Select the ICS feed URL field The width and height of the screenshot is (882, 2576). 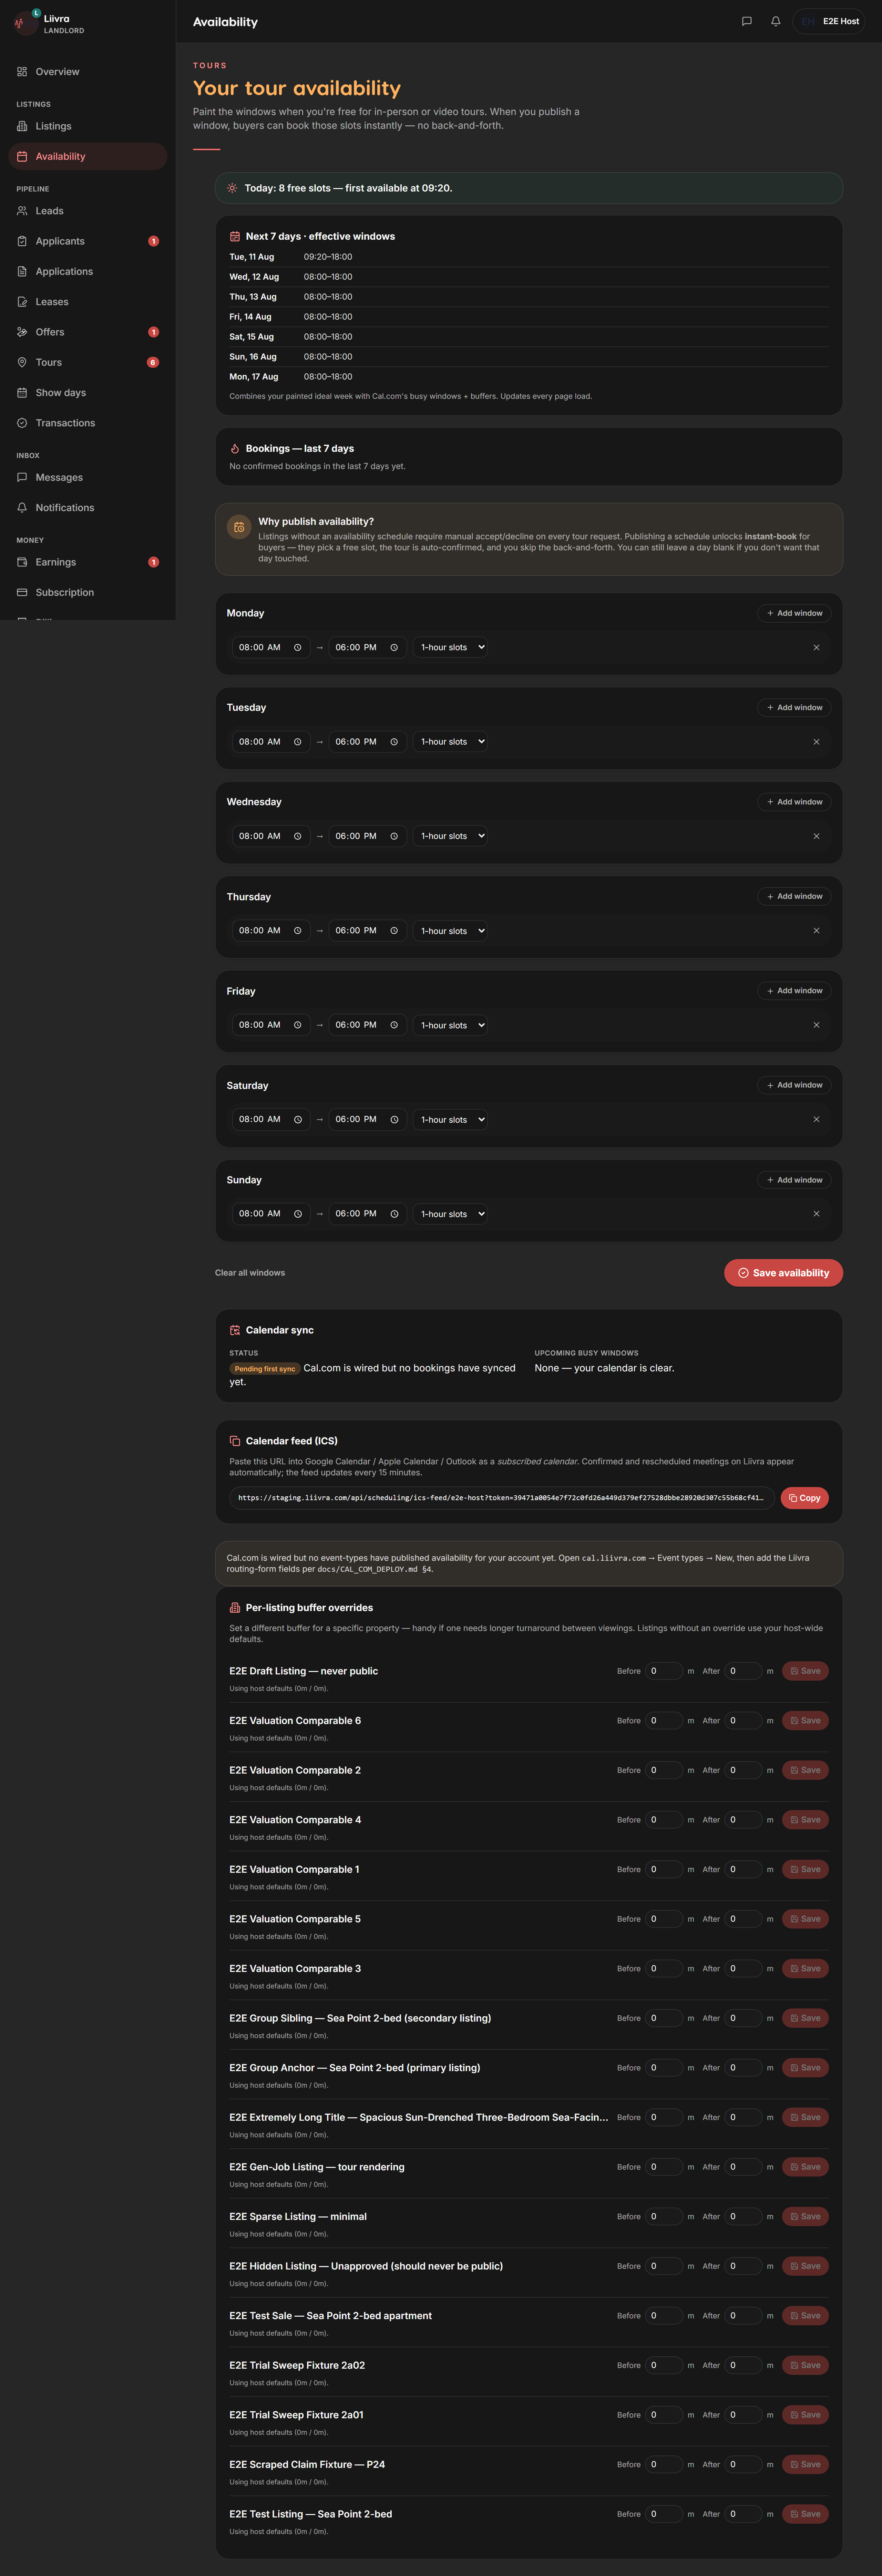tap(502, 1498)
